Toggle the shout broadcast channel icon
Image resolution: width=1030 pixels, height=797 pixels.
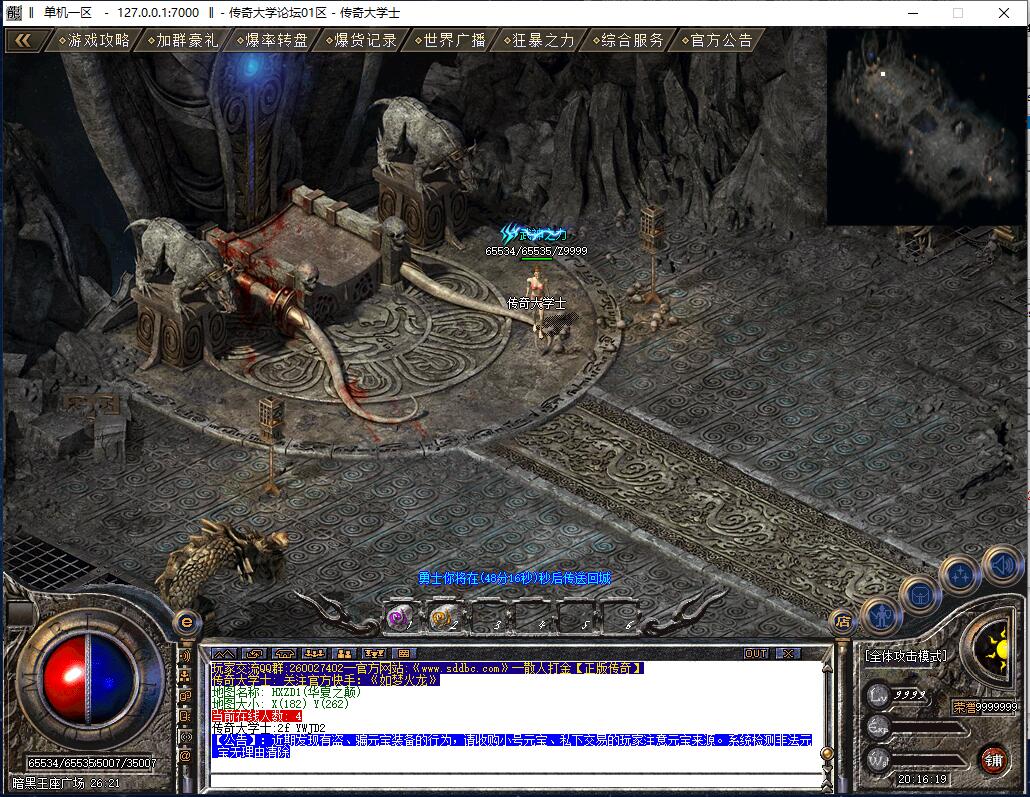[x=185, y=737]
